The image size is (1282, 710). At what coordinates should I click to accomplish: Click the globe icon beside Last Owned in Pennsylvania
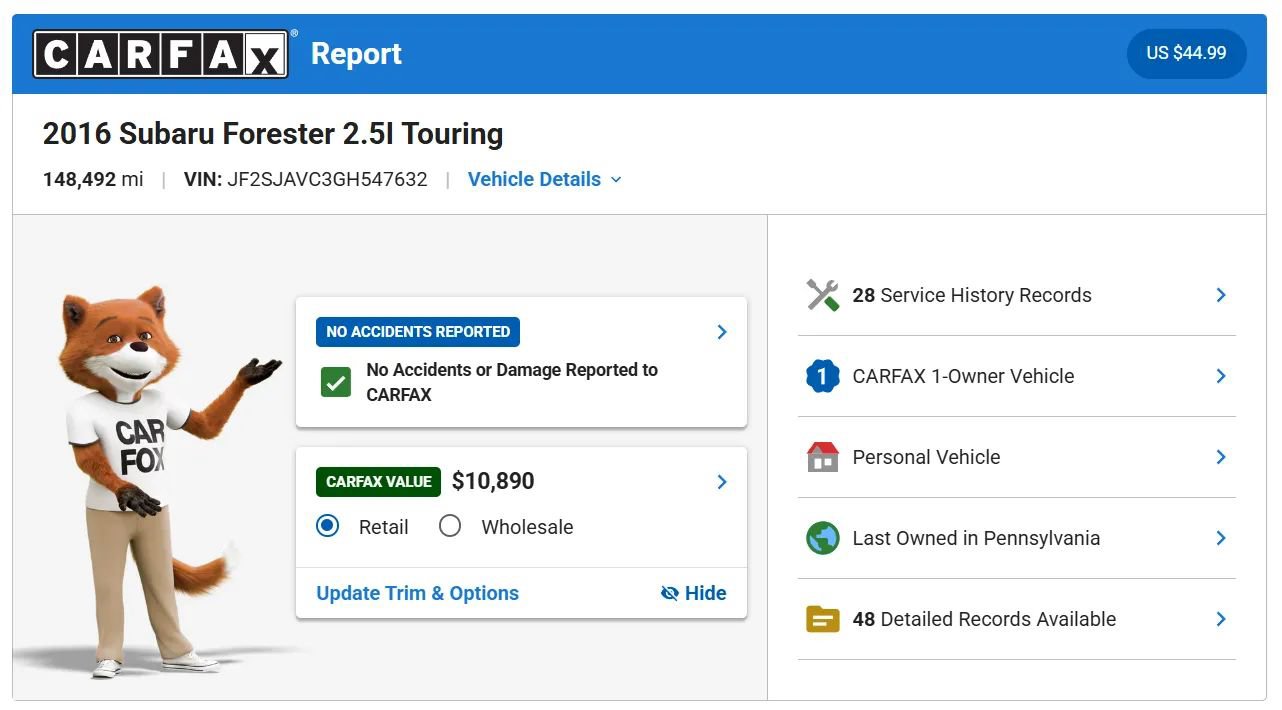(x=822, y=538)
